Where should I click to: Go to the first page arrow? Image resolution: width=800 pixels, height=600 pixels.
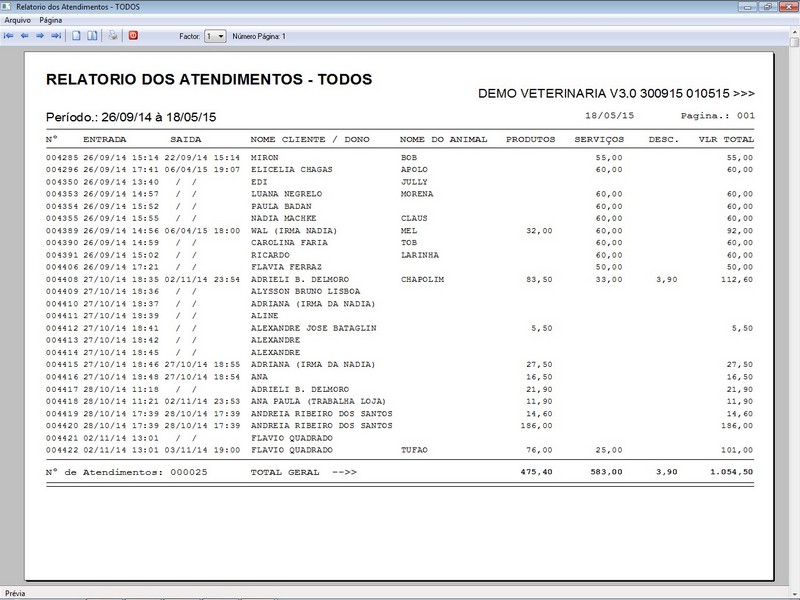click(8, 36)
